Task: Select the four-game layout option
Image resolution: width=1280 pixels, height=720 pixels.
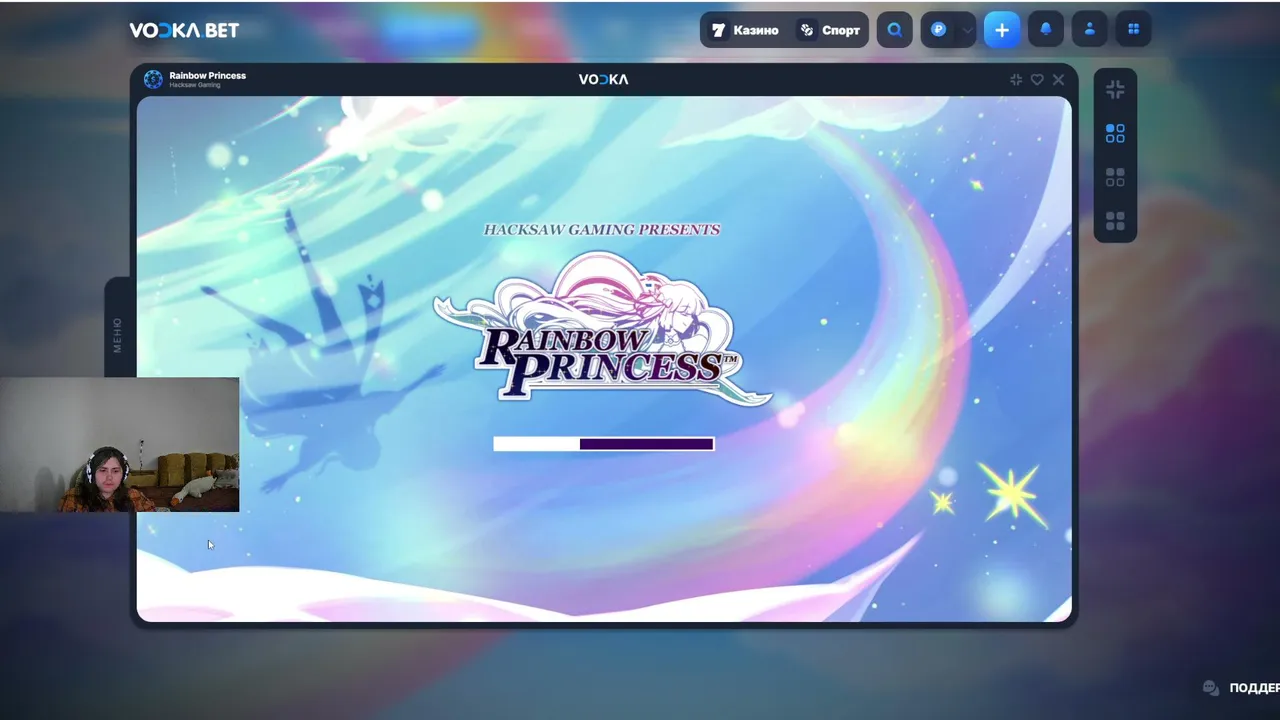Action: [1115, 221]
